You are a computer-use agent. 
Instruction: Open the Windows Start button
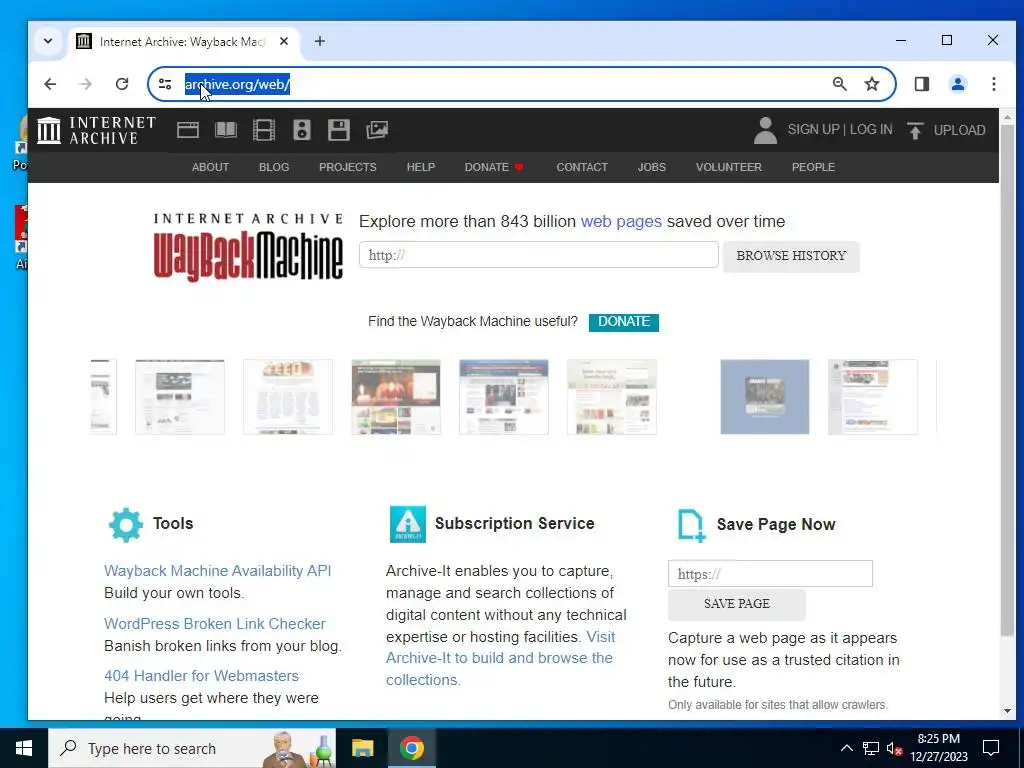(24, 748)
